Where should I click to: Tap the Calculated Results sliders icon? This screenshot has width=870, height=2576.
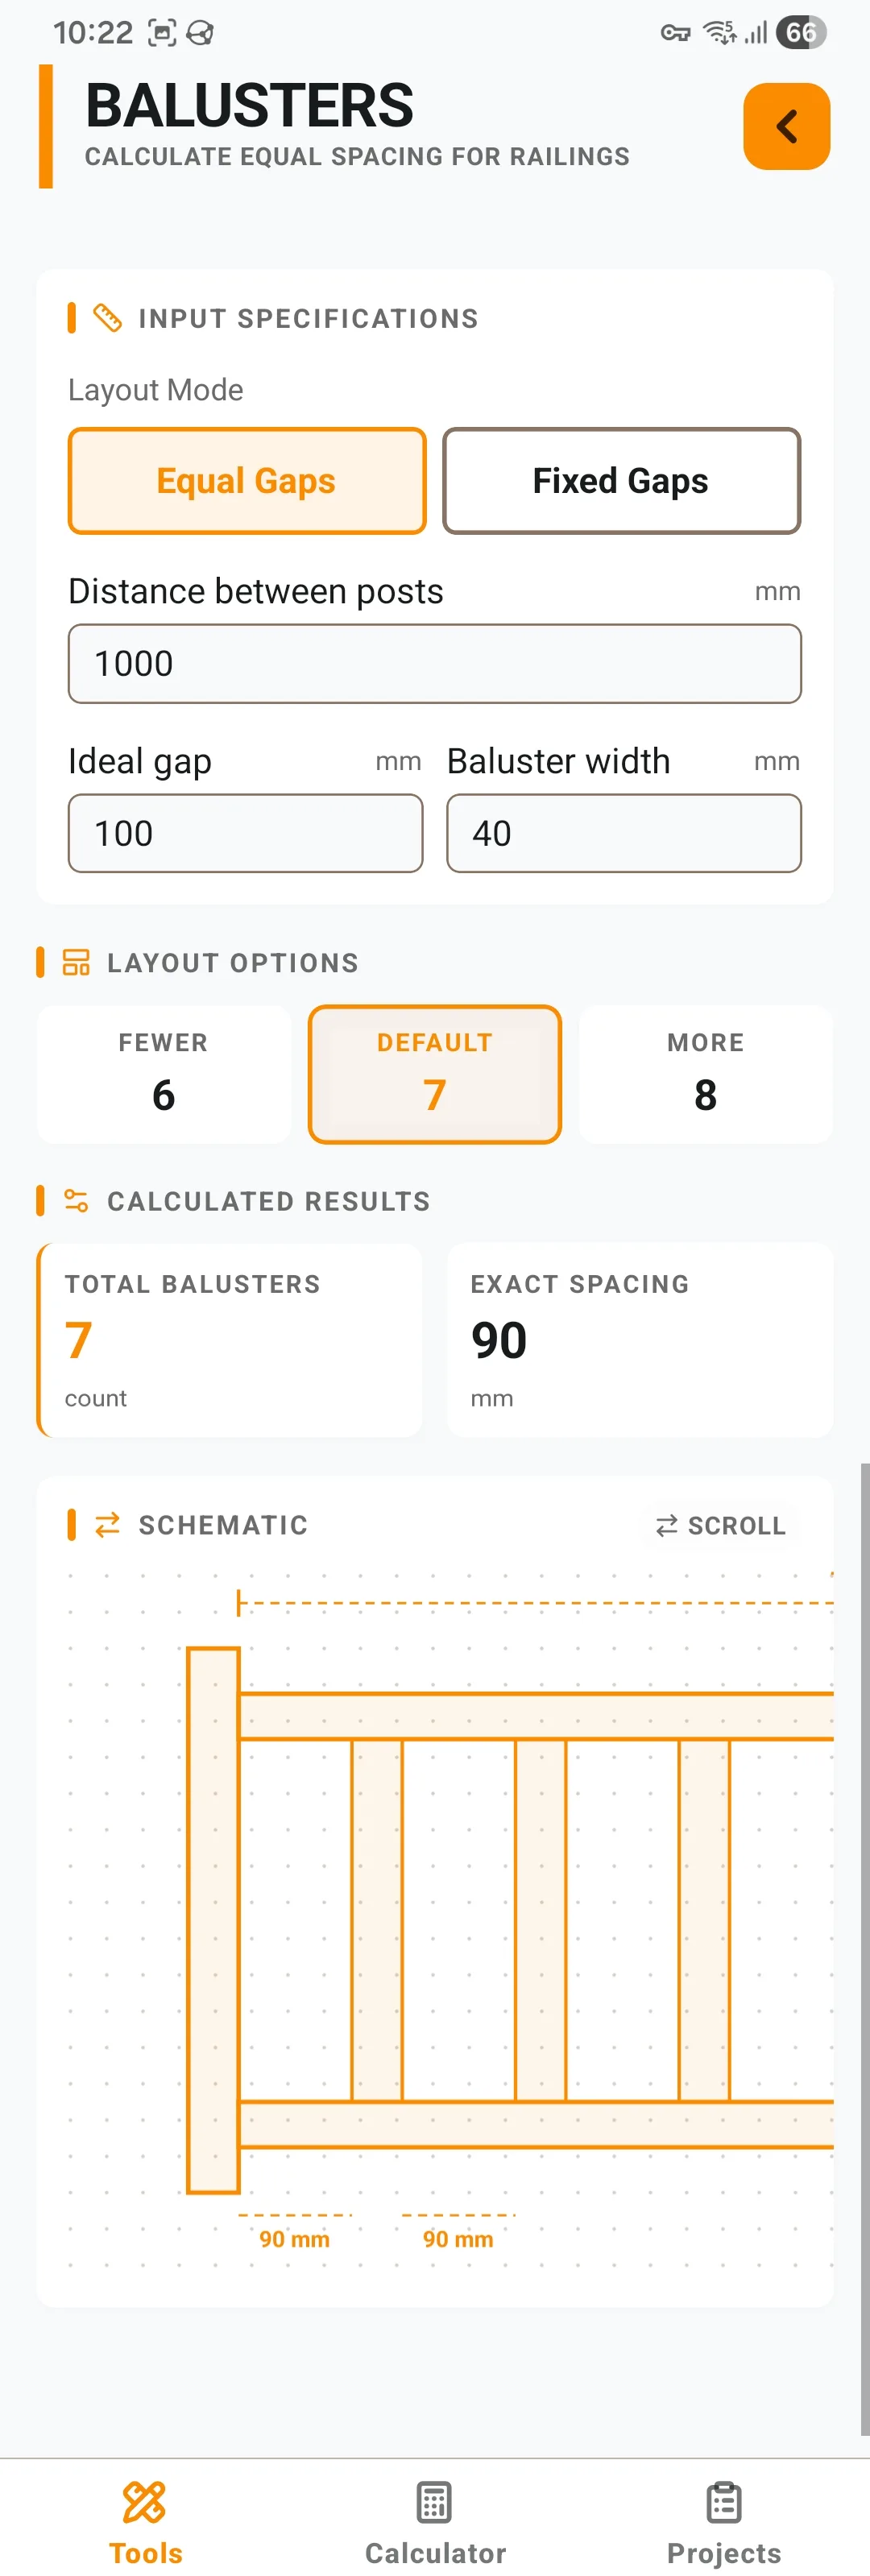(76, 1200)
